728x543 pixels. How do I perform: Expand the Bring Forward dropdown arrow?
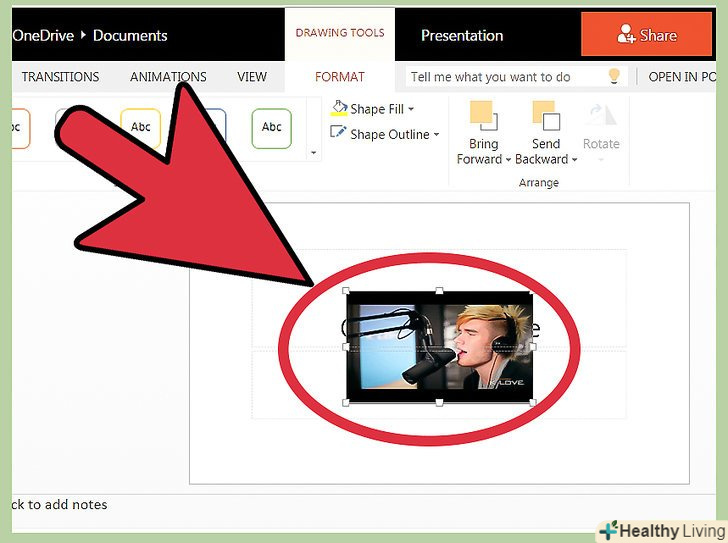click(x=508, y=160)
